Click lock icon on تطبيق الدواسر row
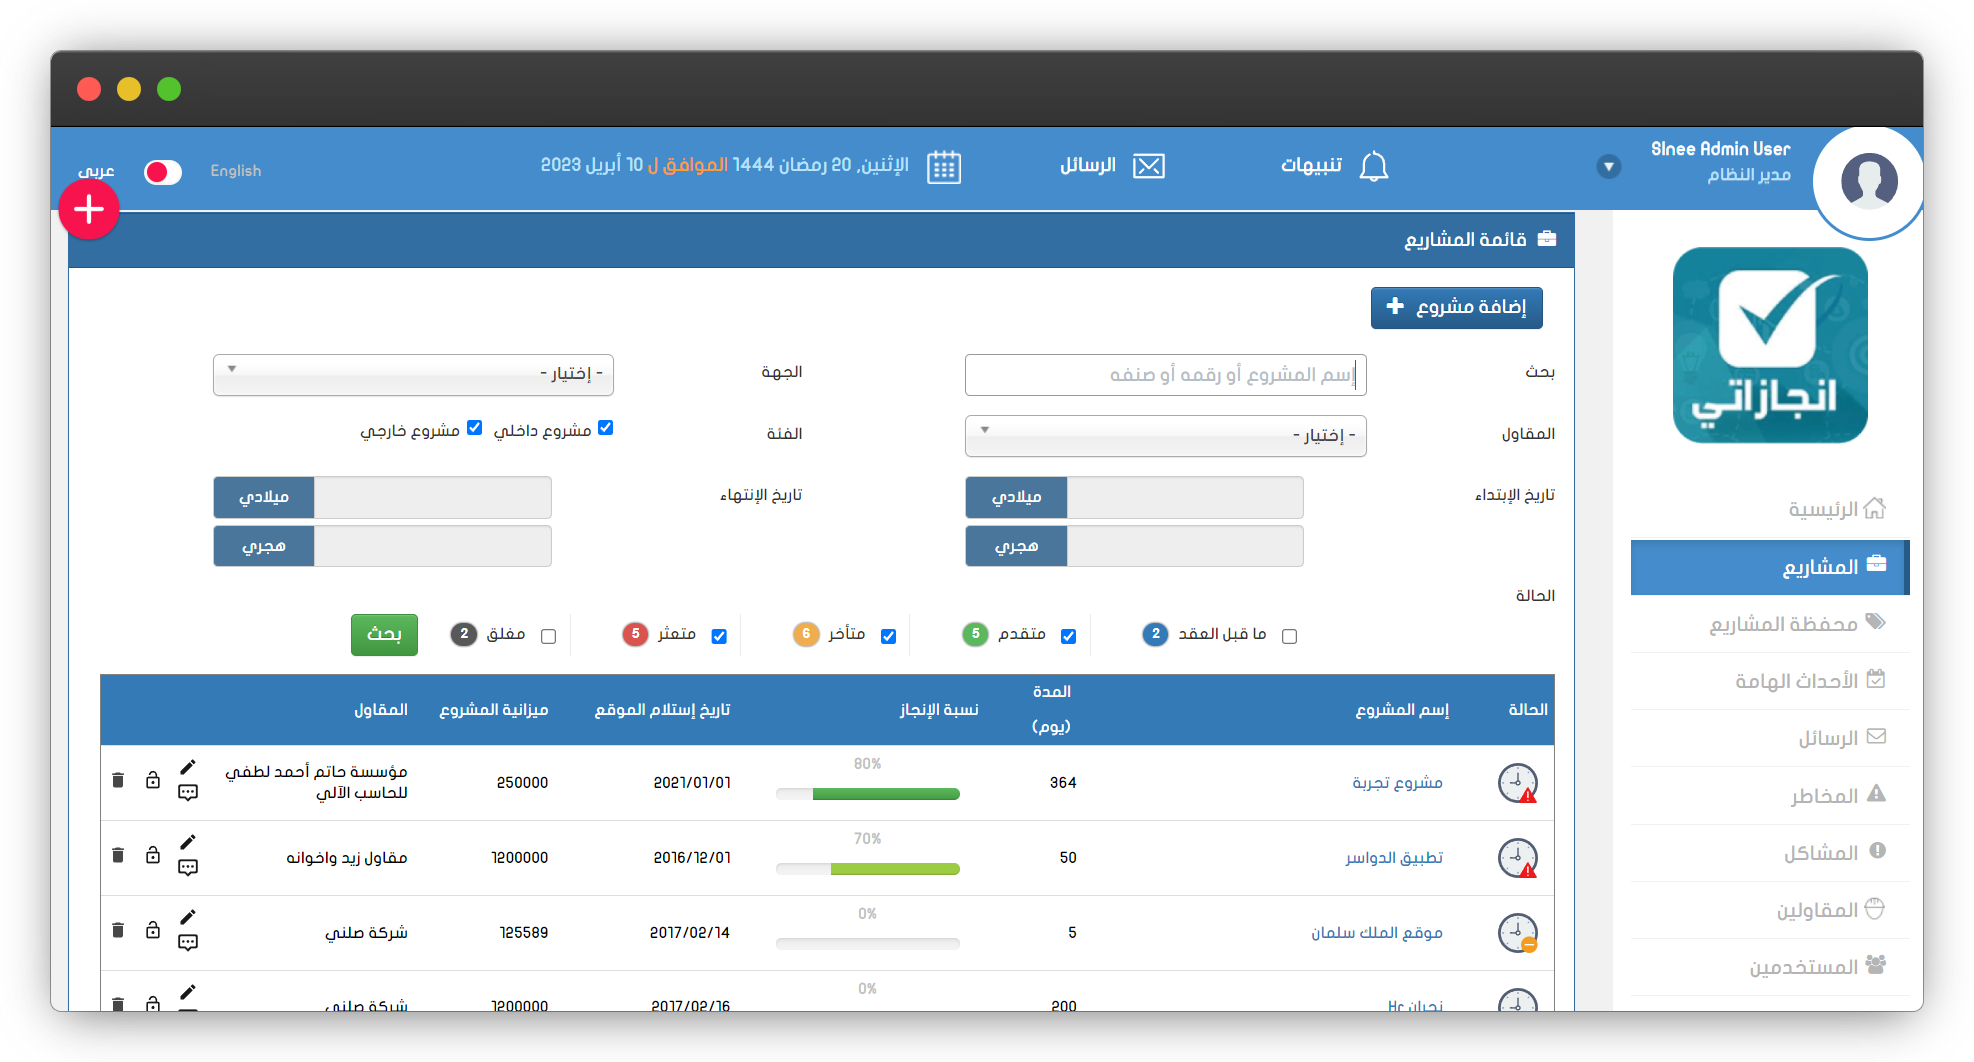This screenshot has height=1062, width=1974. [x=153, y=855]
